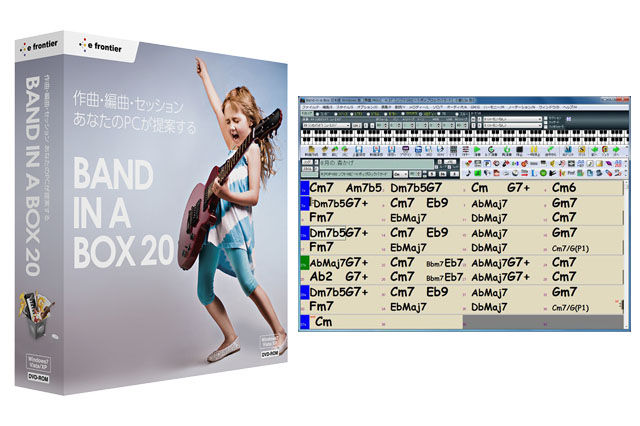Open the Edit menu
640x426 pixels.
327,107
